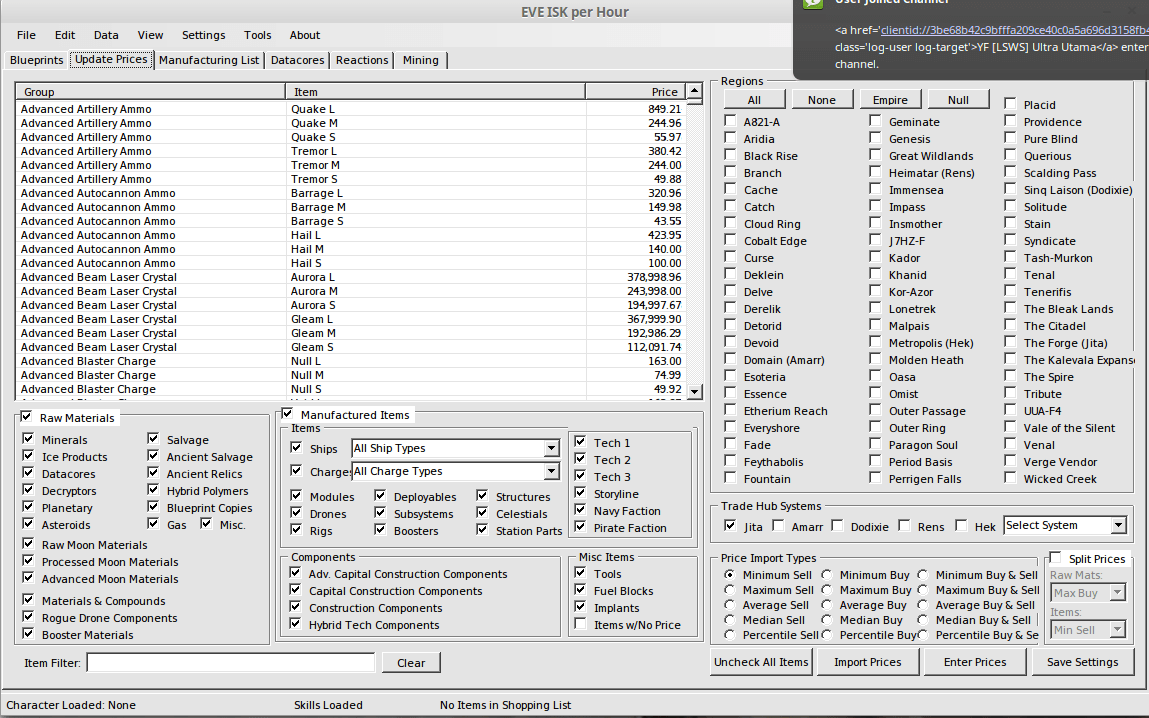Click inside the Item Filter field
The height and width of the screenshot is (718, 1149).
click(x=230, y=662)
